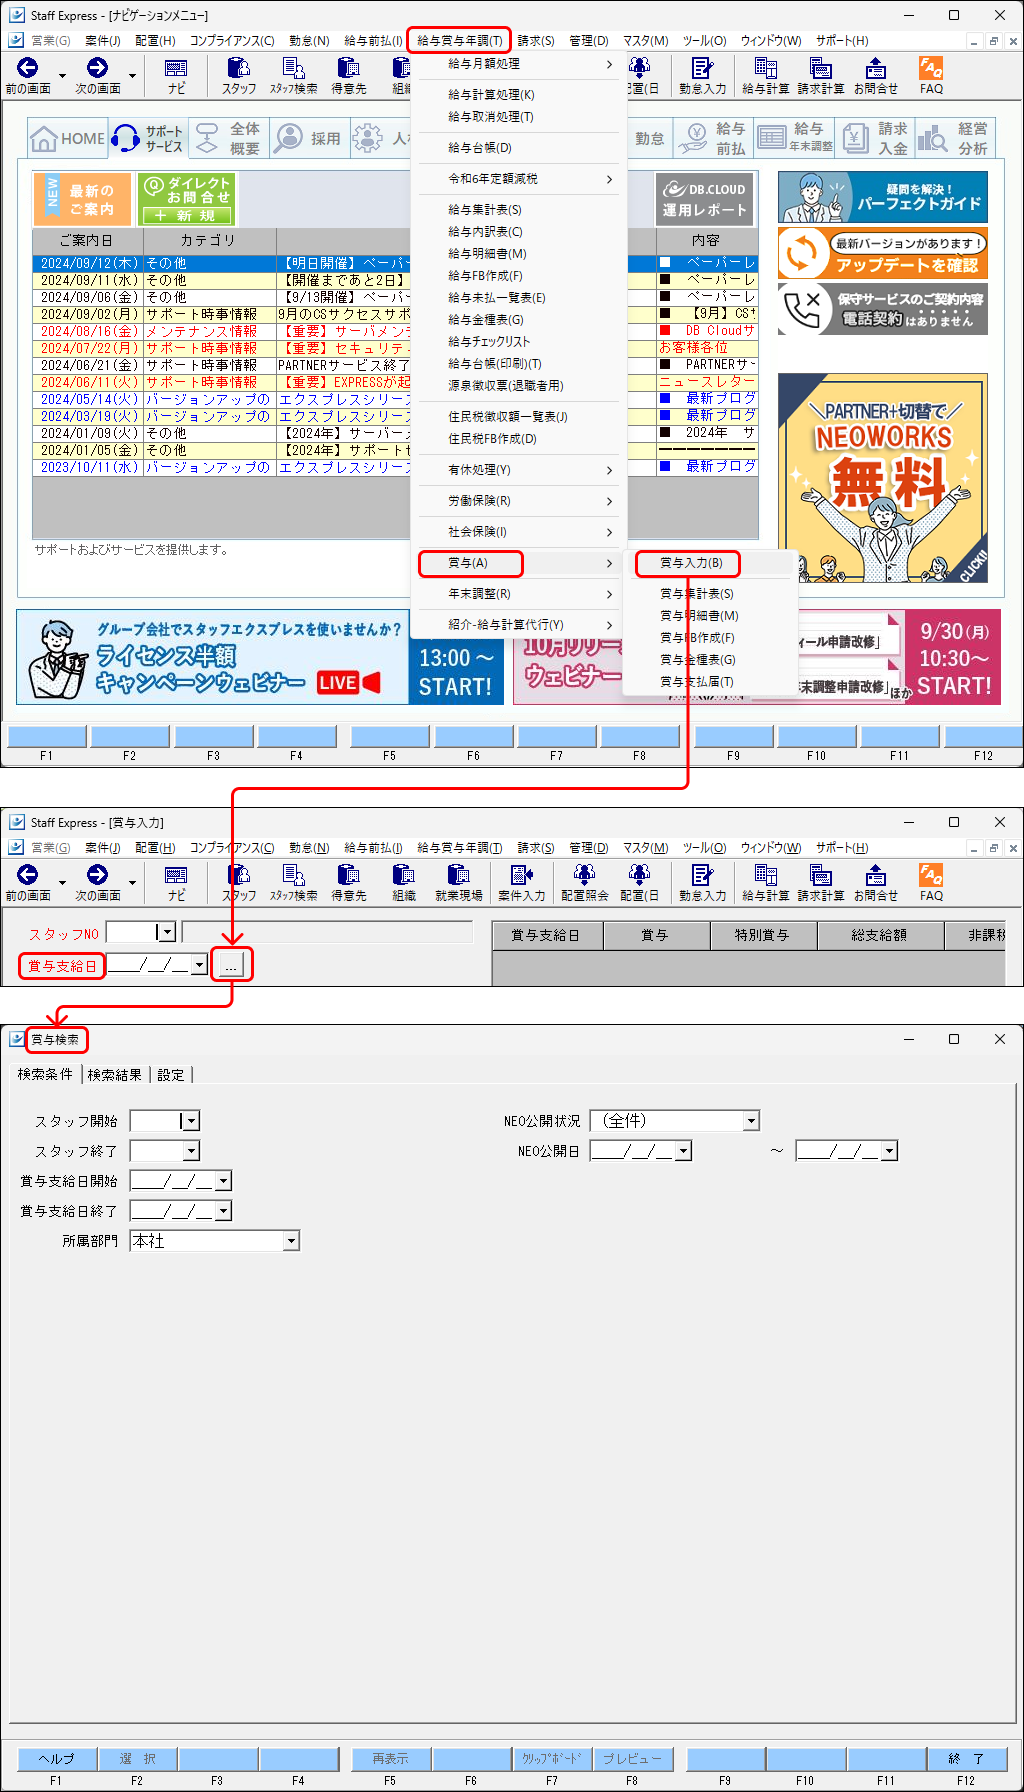This screenshot has width=1024, height=1792.
Task: Select the 2024/09/12(木) row in ご案内 list
Action: 395,263
